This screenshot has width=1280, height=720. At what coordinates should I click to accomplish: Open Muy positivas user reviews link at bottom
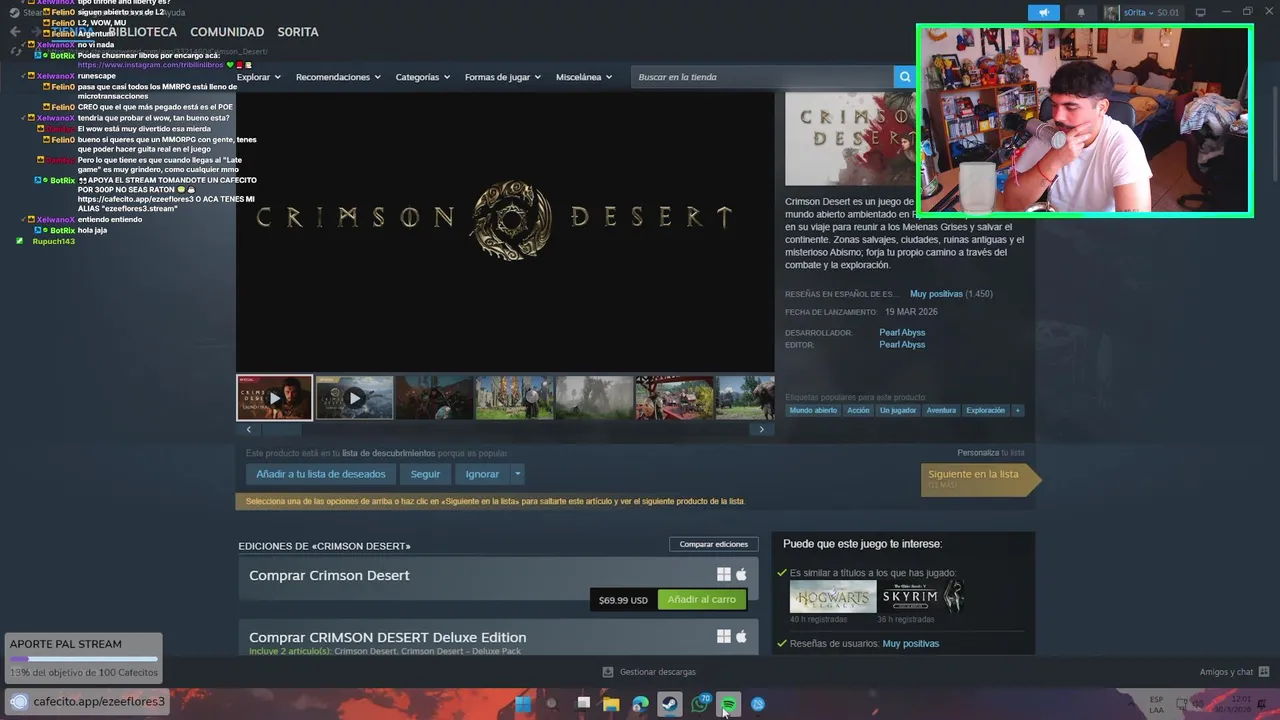pyautogui.click(x=910, y=644)
